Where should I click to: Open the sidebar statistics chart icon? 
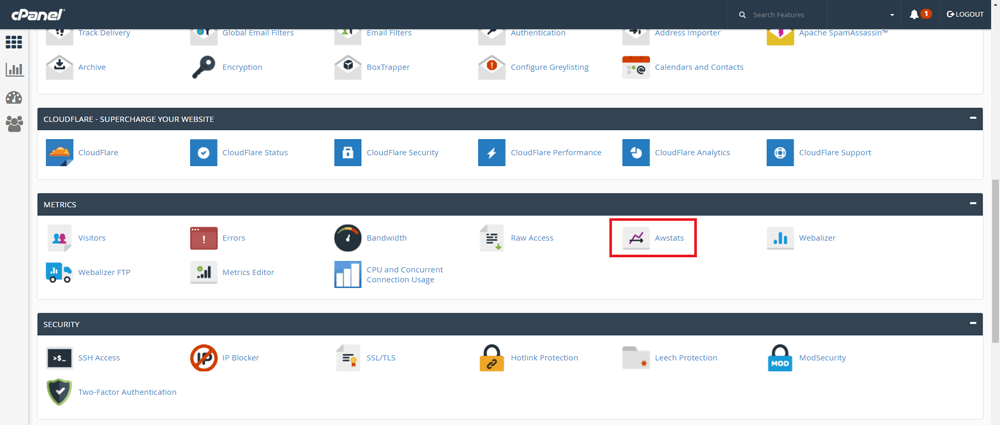14,70
